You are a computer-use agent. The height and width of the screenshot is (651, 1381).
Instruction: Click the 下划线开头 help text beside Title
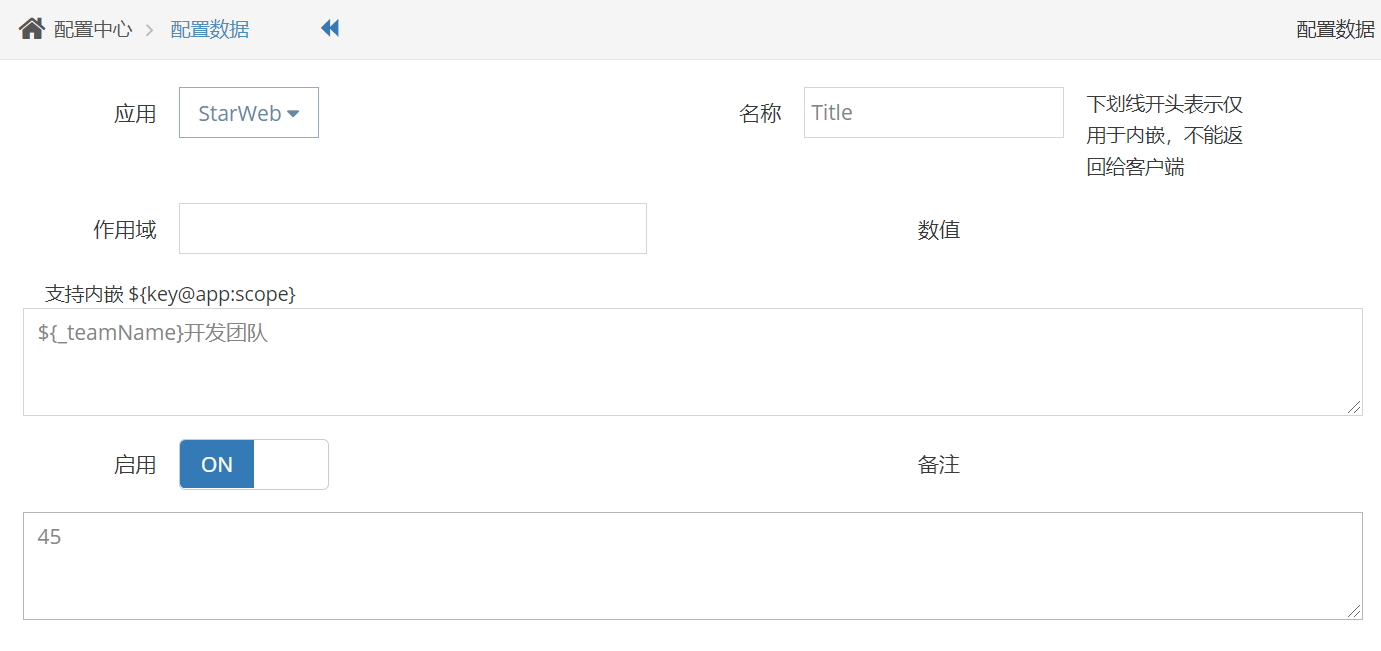tap(1165, 136)
